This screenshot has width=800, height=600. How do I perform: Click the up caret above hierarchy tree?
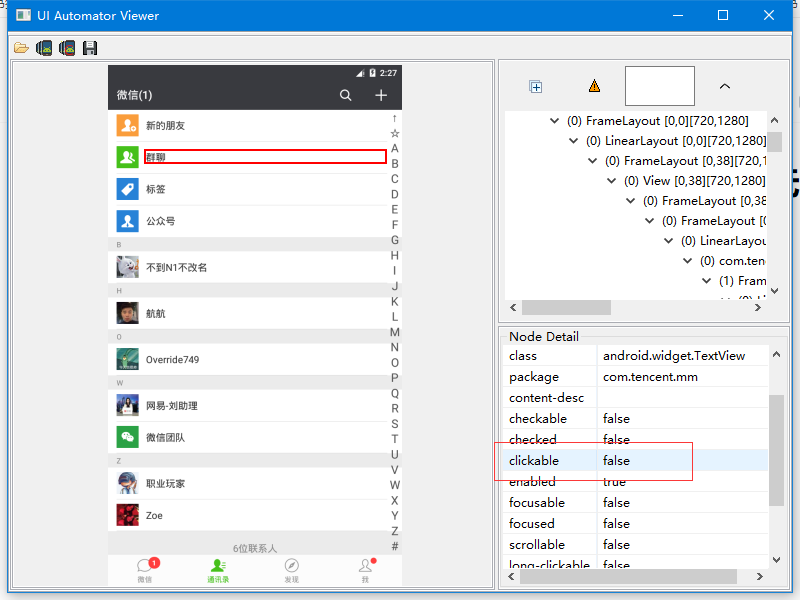click(724, 86)
